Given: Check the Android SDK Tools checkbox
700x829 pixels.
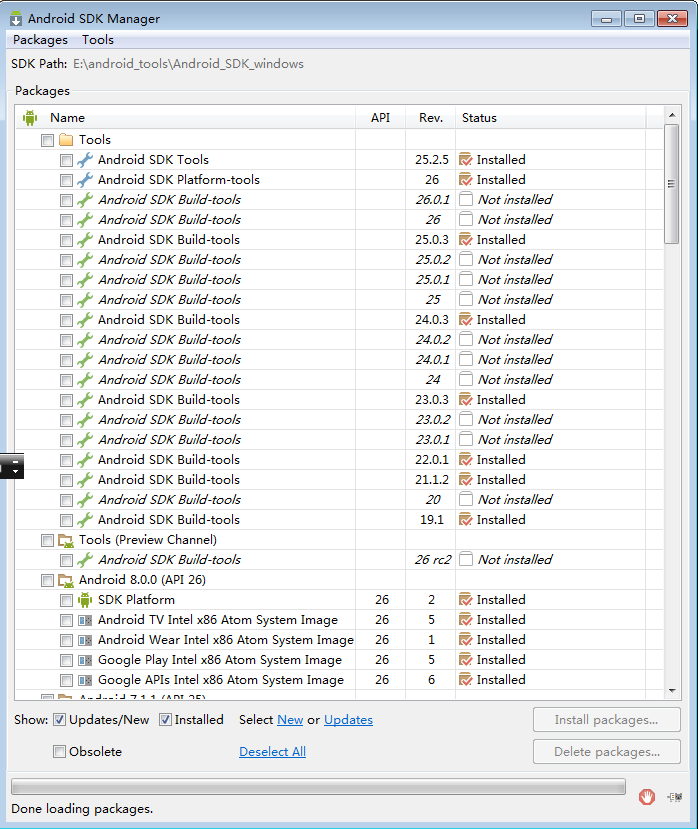Looking at the screenshot, I should click(66, 160).
